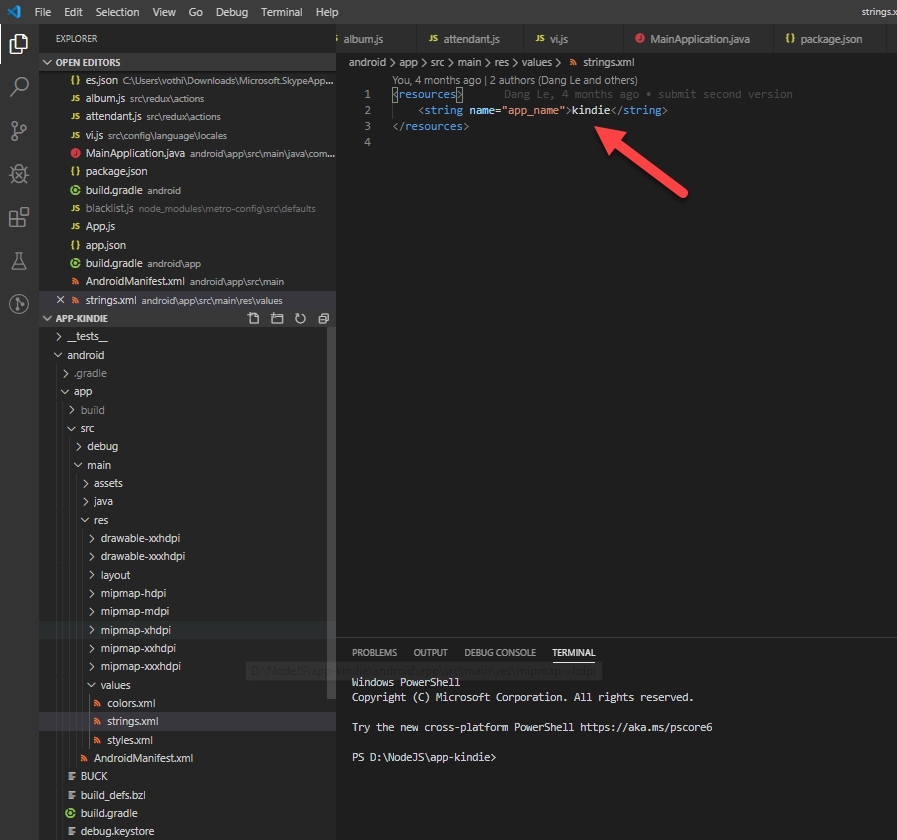
Task: Collapse all folders in explorer
Action: 323,319
